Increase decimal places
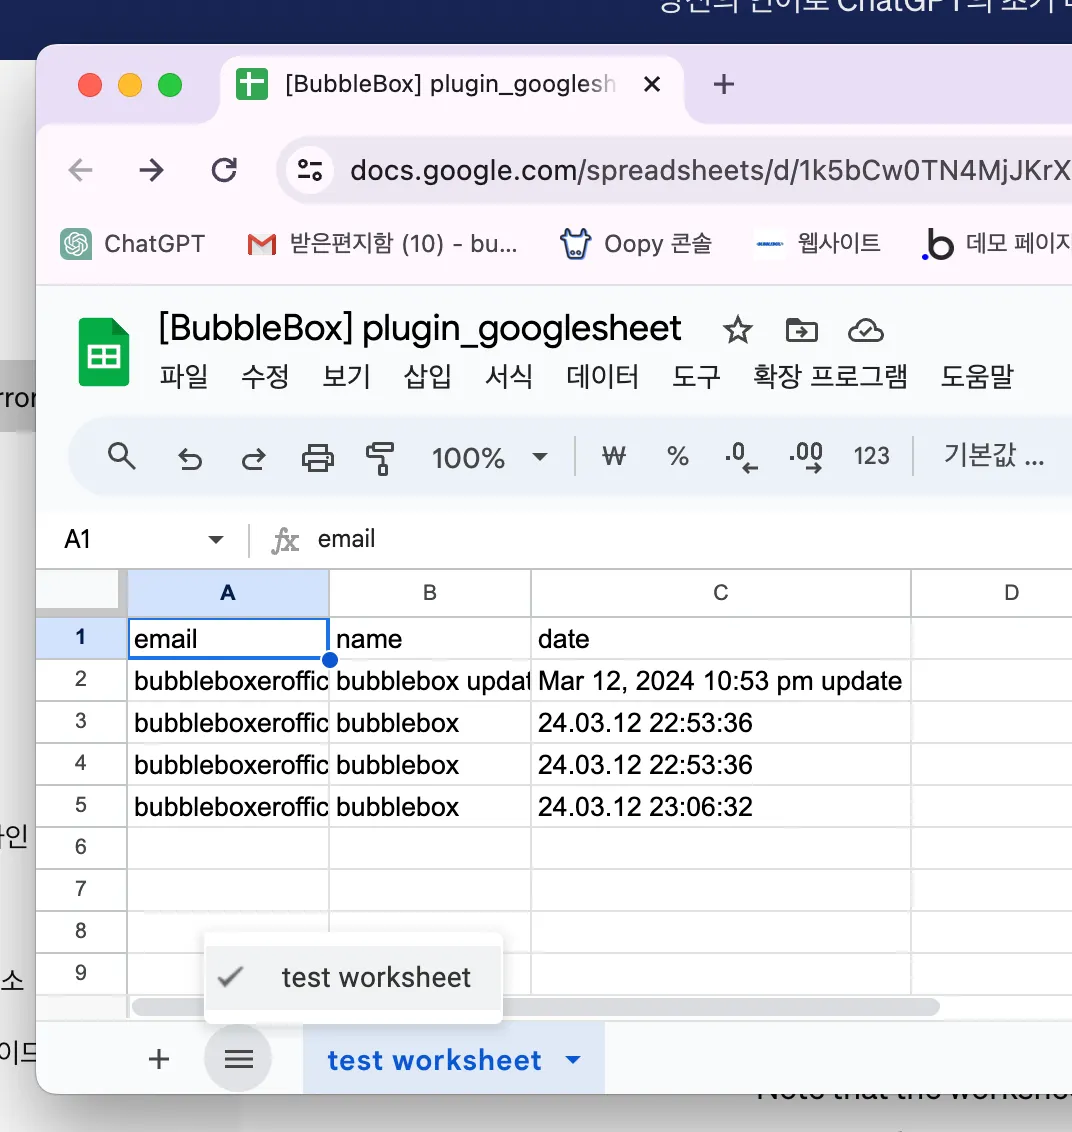Screen dimensions: 1072x1132 point(806,457)
